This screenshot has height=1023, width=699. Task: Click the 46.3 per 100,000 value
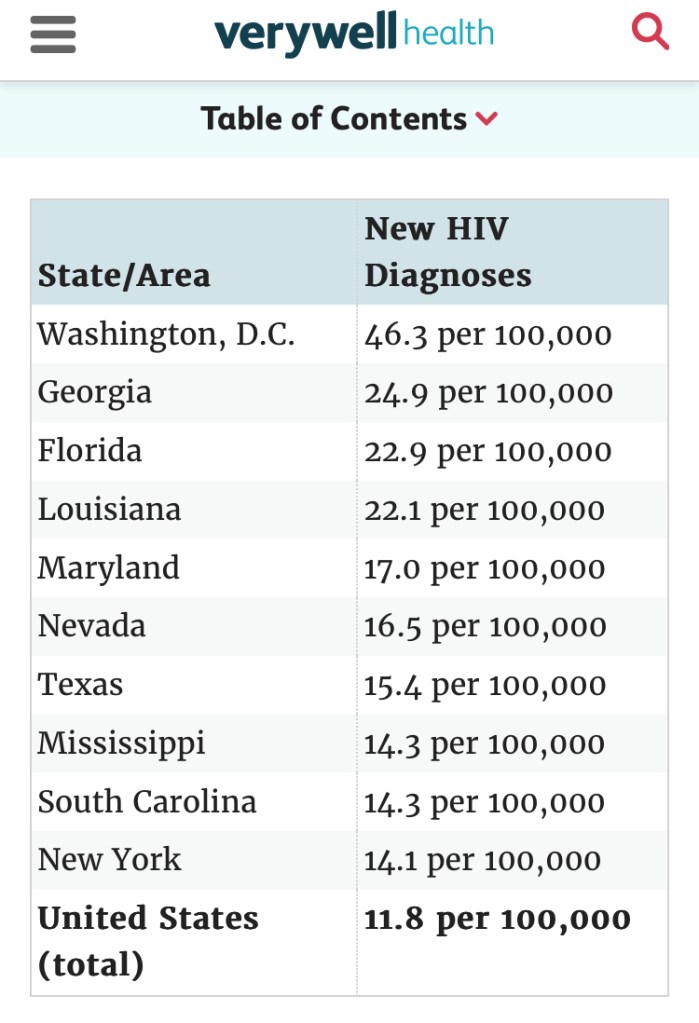487,334
